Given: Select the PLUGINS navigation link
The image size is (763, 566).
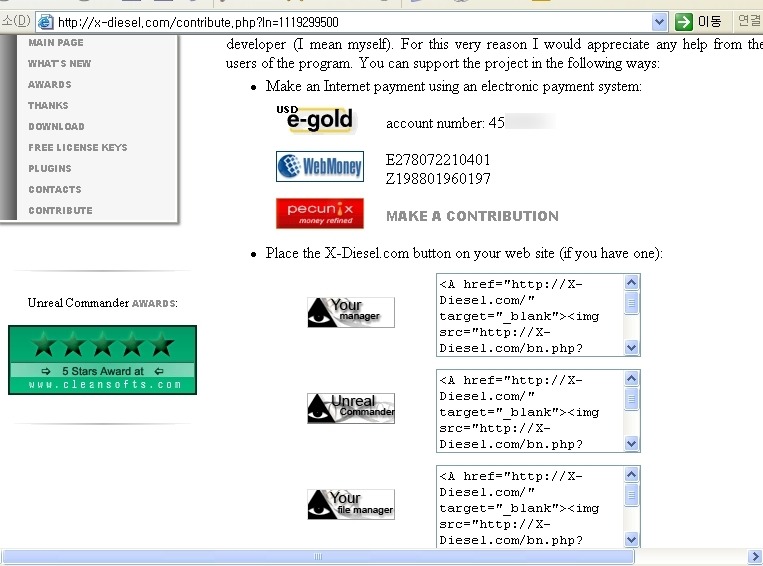Looking at the screenshot, I should tap(50, 169).
